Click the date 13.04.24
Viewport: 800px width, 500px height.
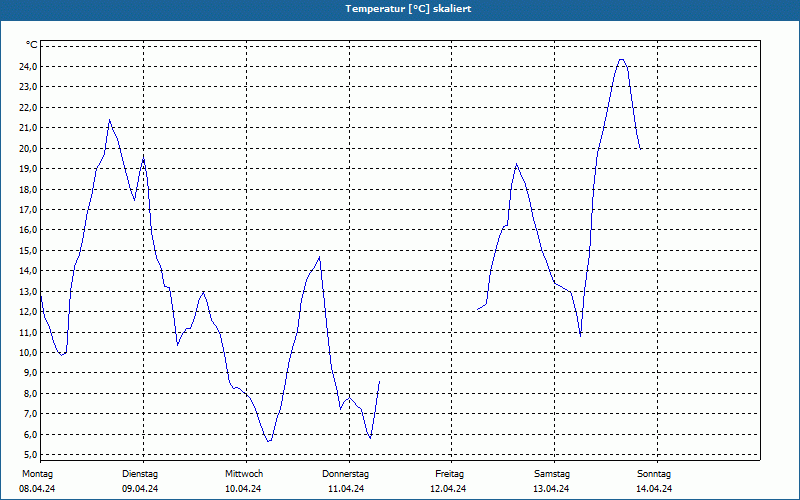pyautogui.click(x=552, y=489)
